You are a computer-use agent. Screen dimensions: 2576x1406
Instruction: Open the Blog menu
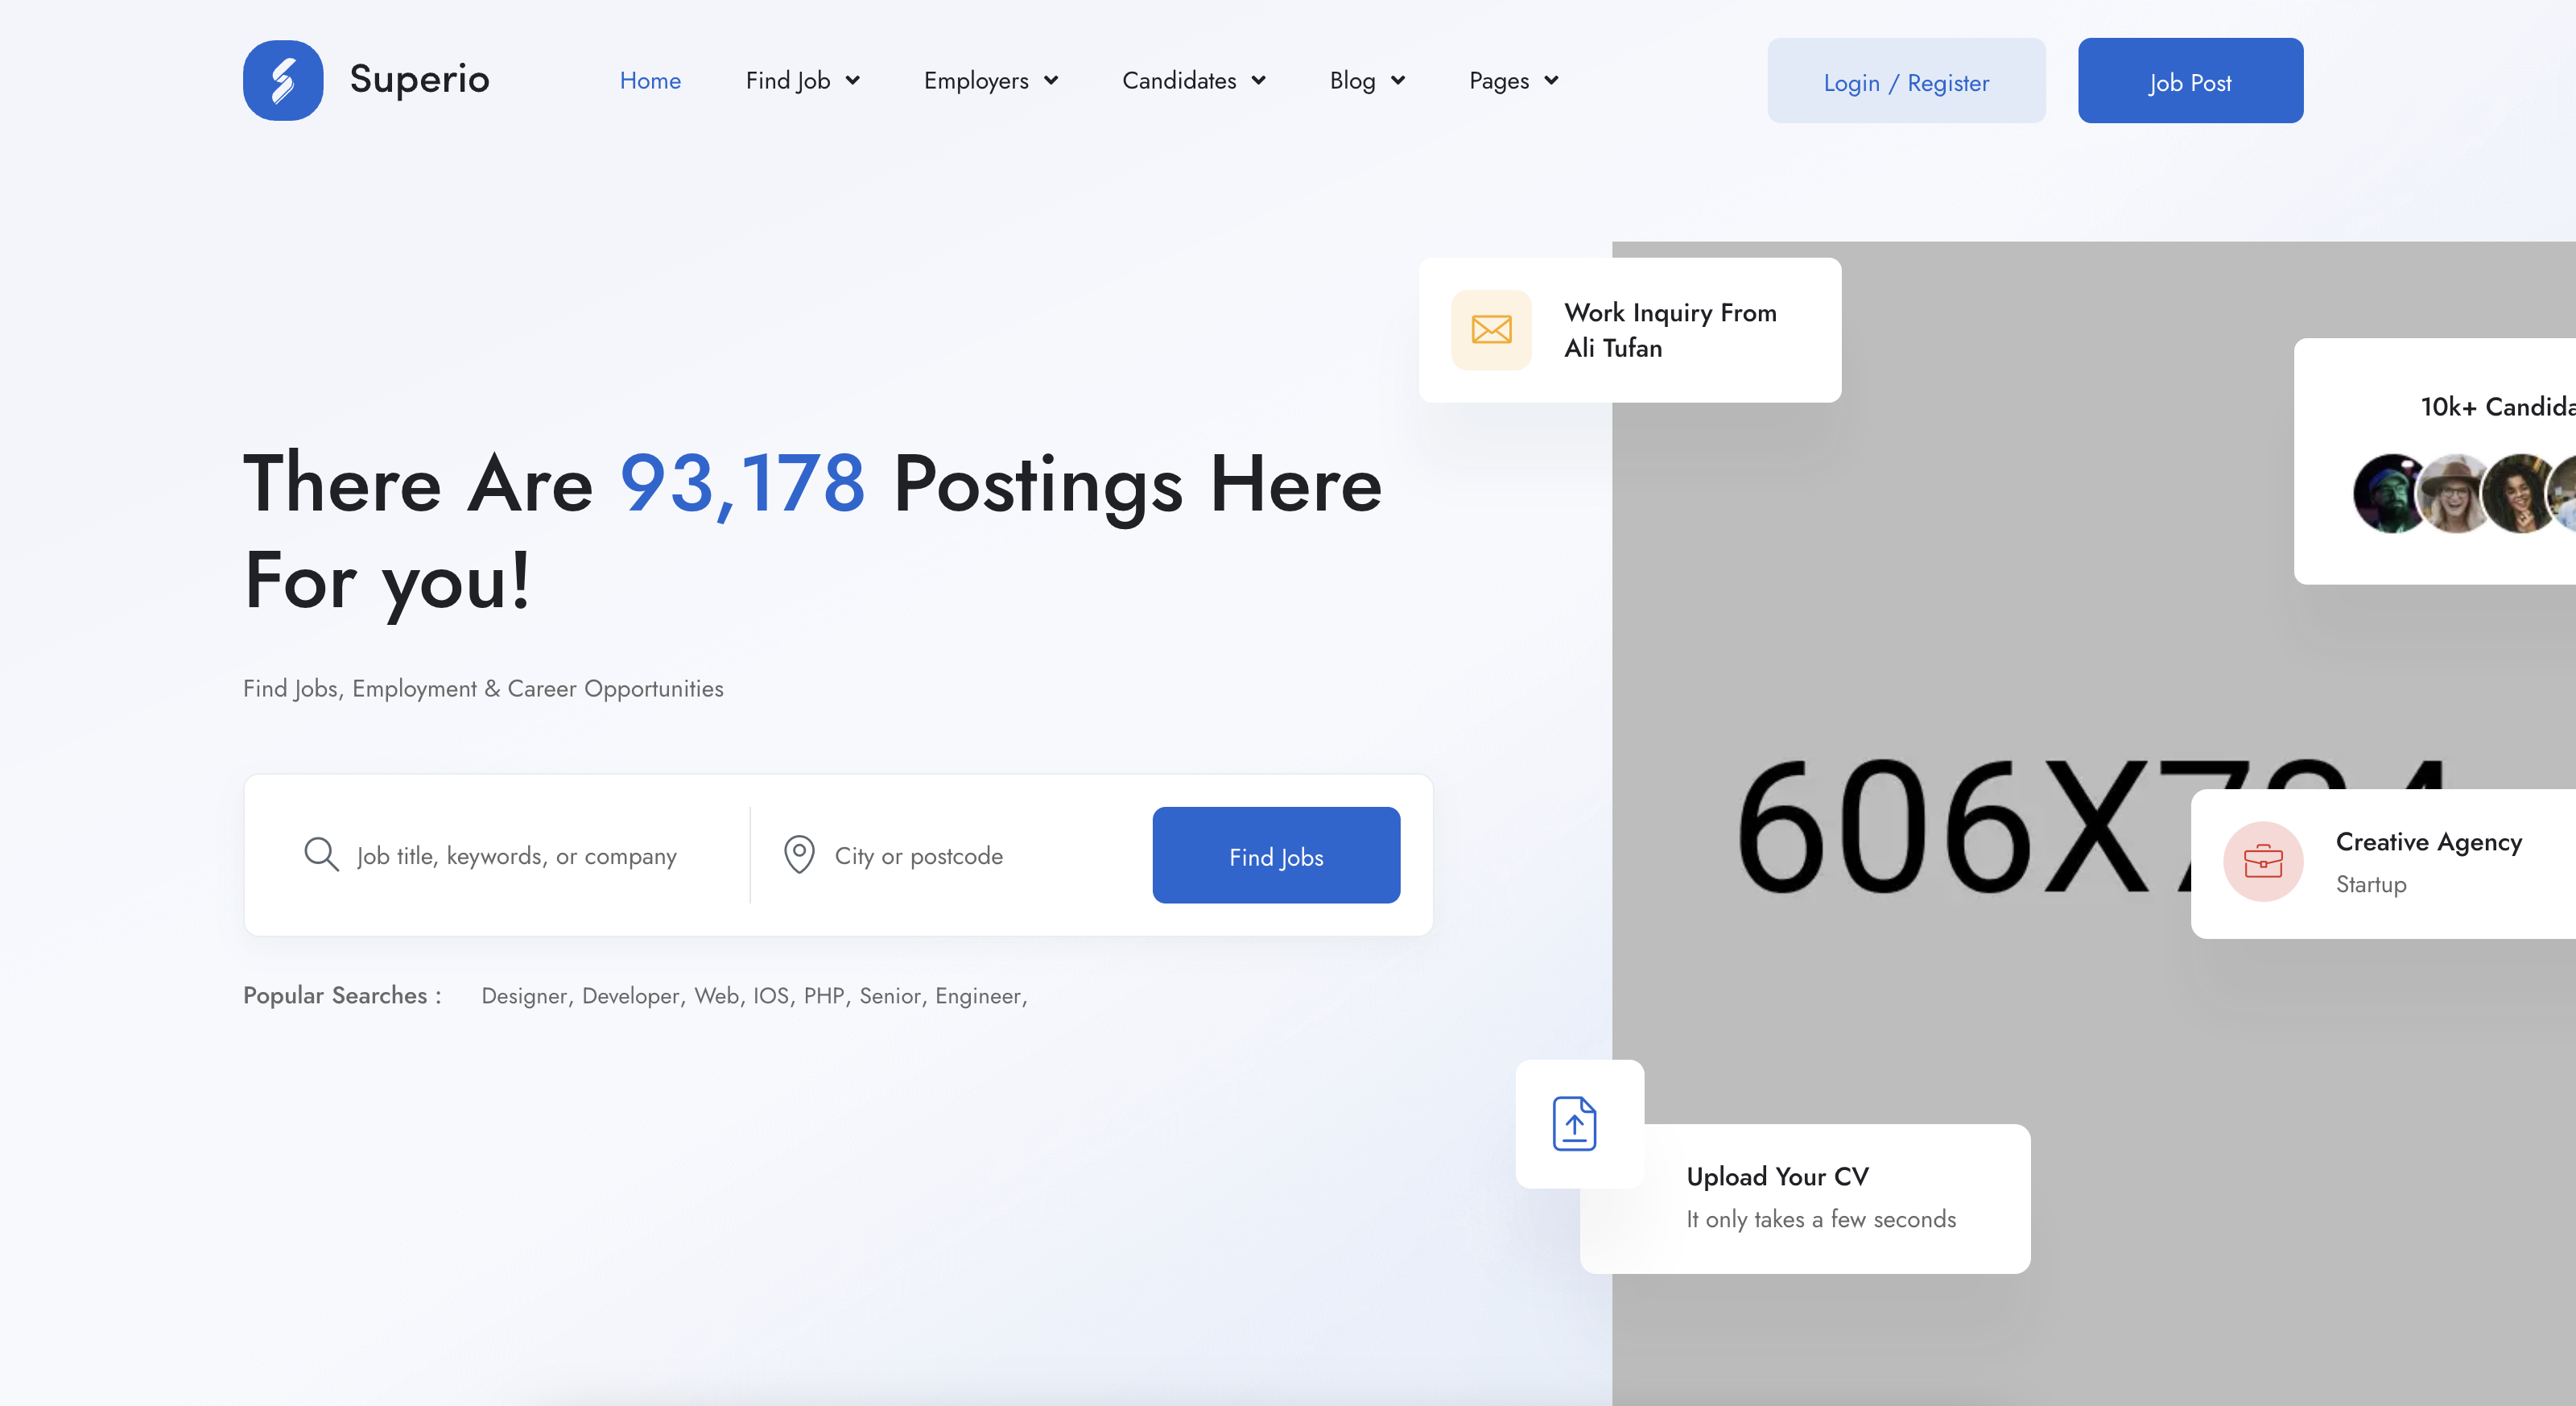(1366, 81)
